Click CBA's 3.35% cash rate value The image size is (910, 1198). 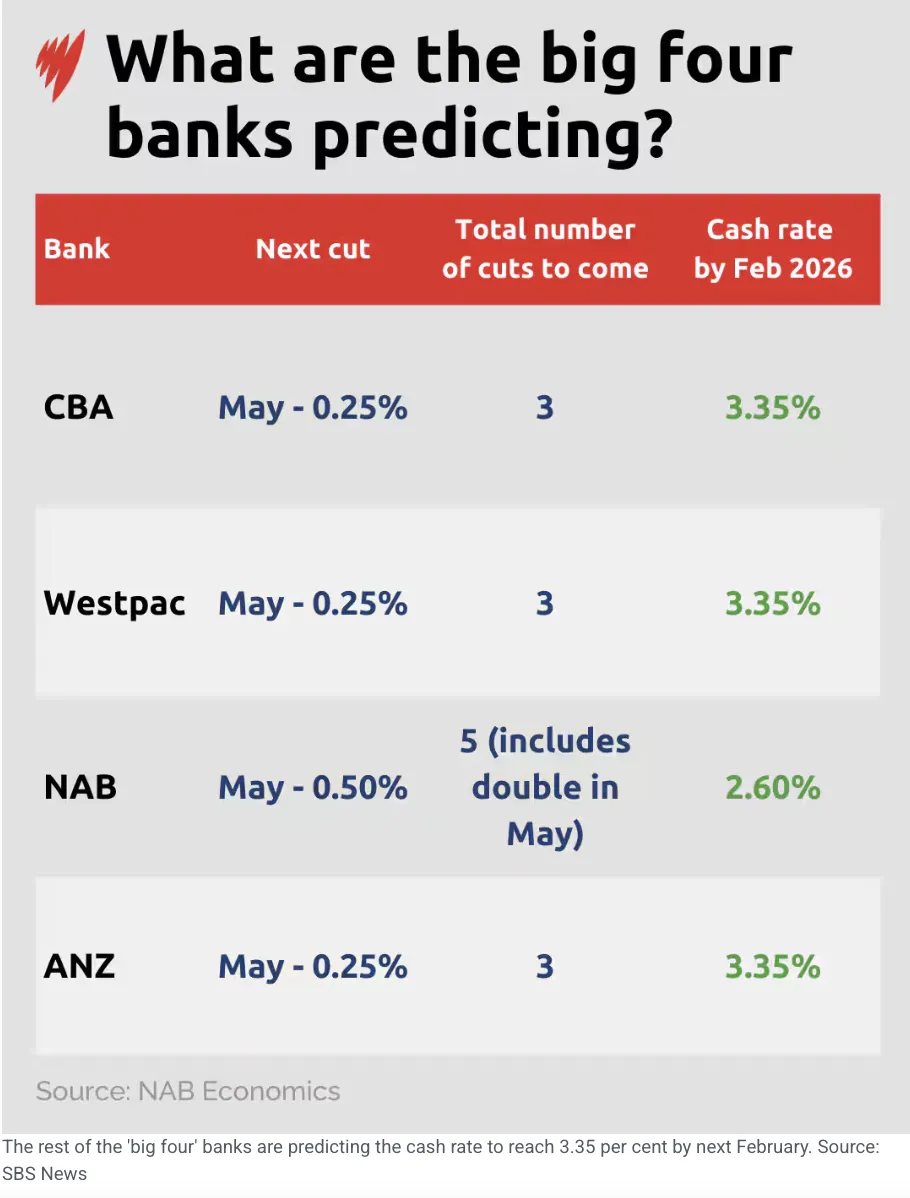tap(772, 407)
